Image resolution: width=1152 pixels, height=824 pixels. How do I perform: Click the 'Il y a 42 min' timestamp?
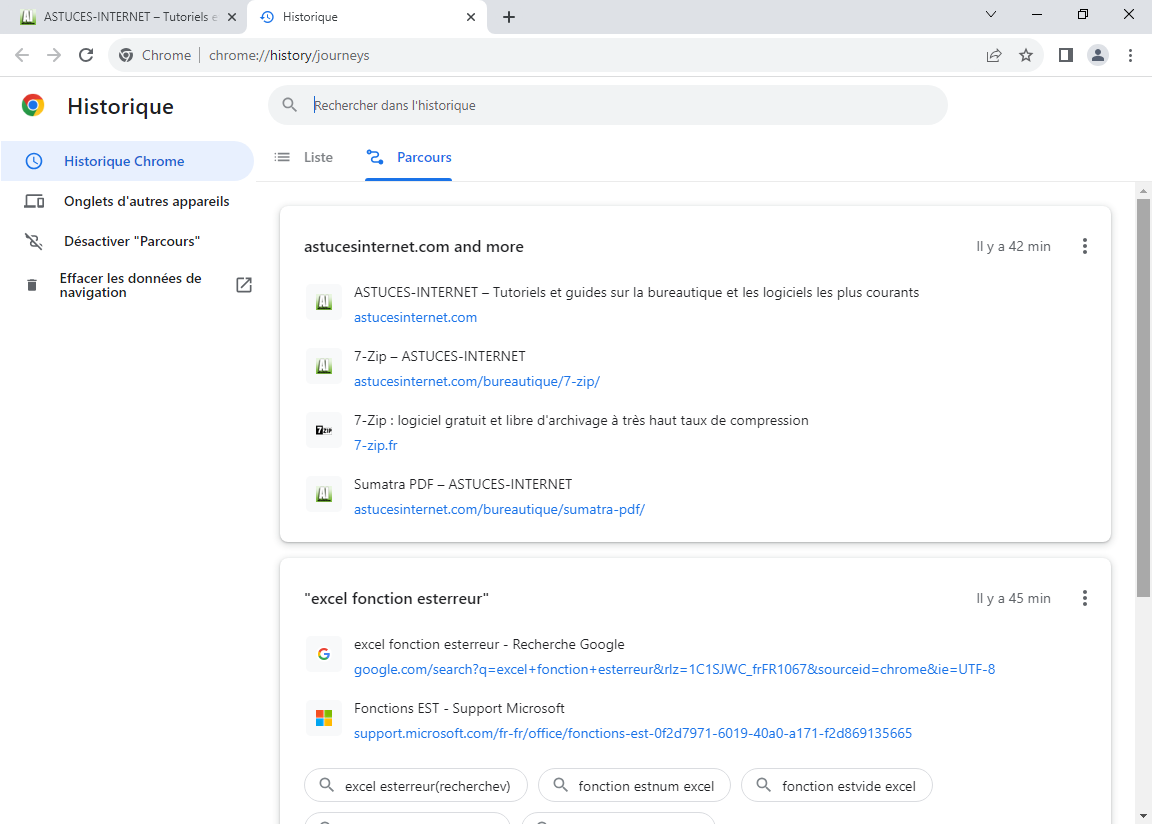1013,246
